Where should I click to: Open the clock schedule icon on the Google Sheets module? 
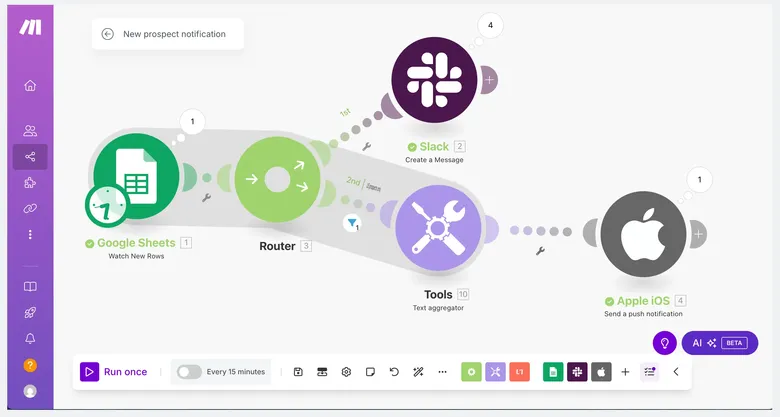[107, 206]
